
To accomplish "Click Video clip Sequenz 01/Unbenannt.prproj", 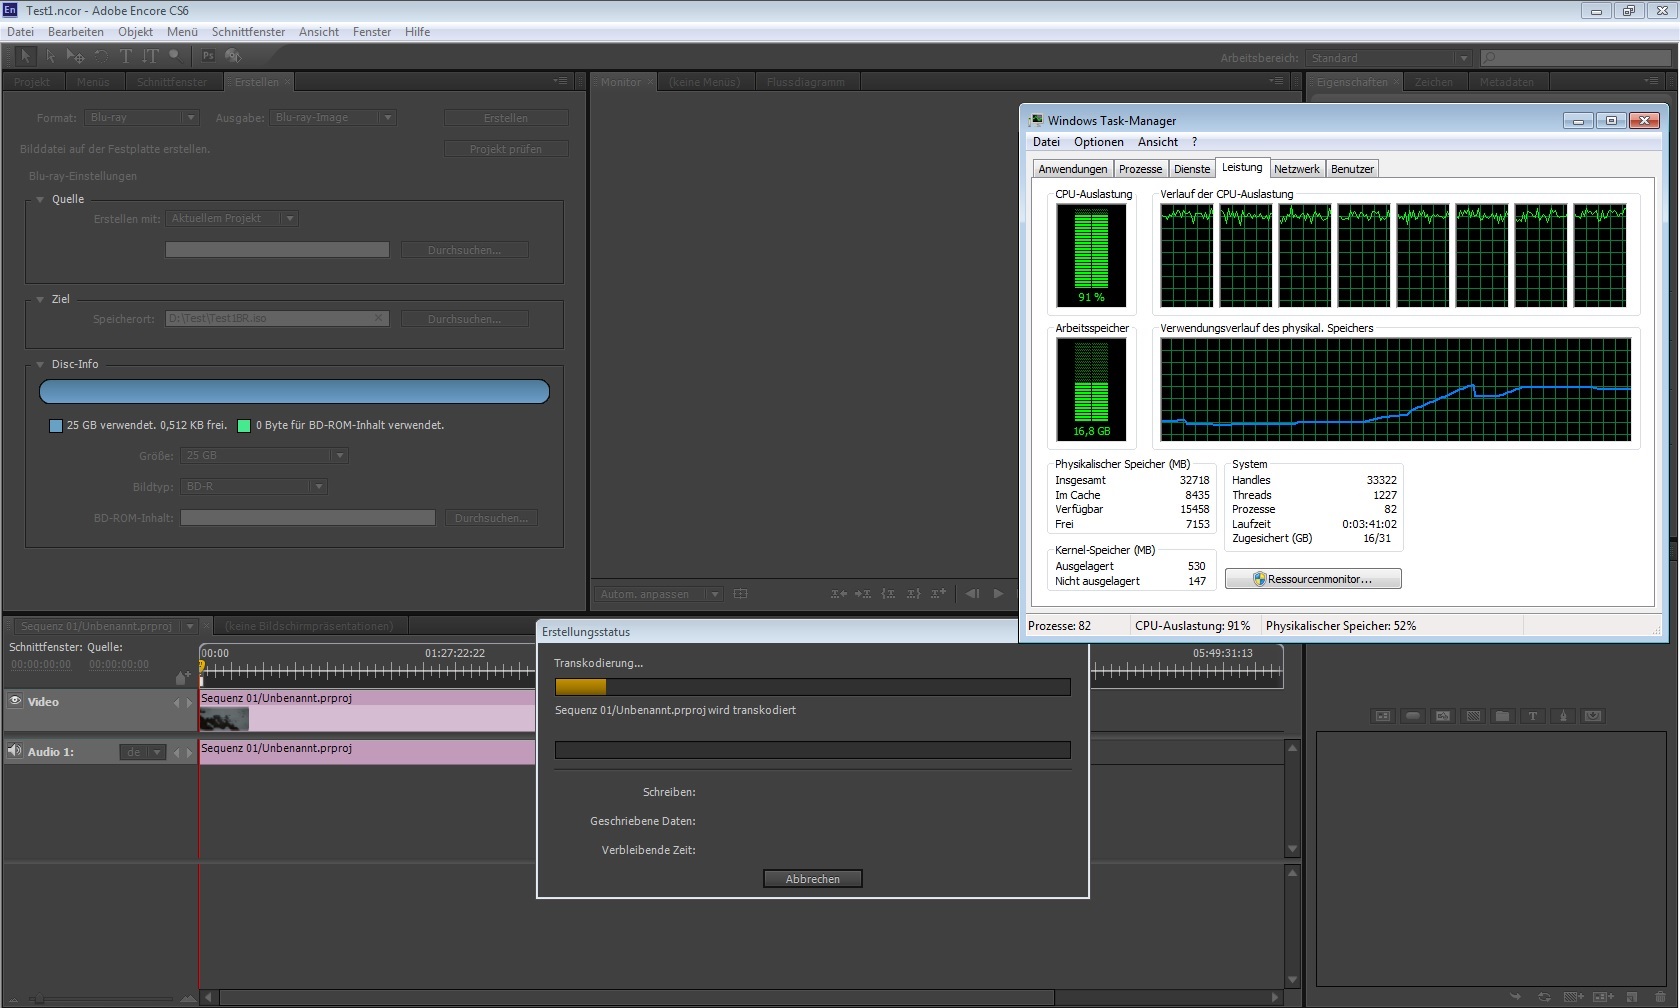I will [x=367, y=711].
